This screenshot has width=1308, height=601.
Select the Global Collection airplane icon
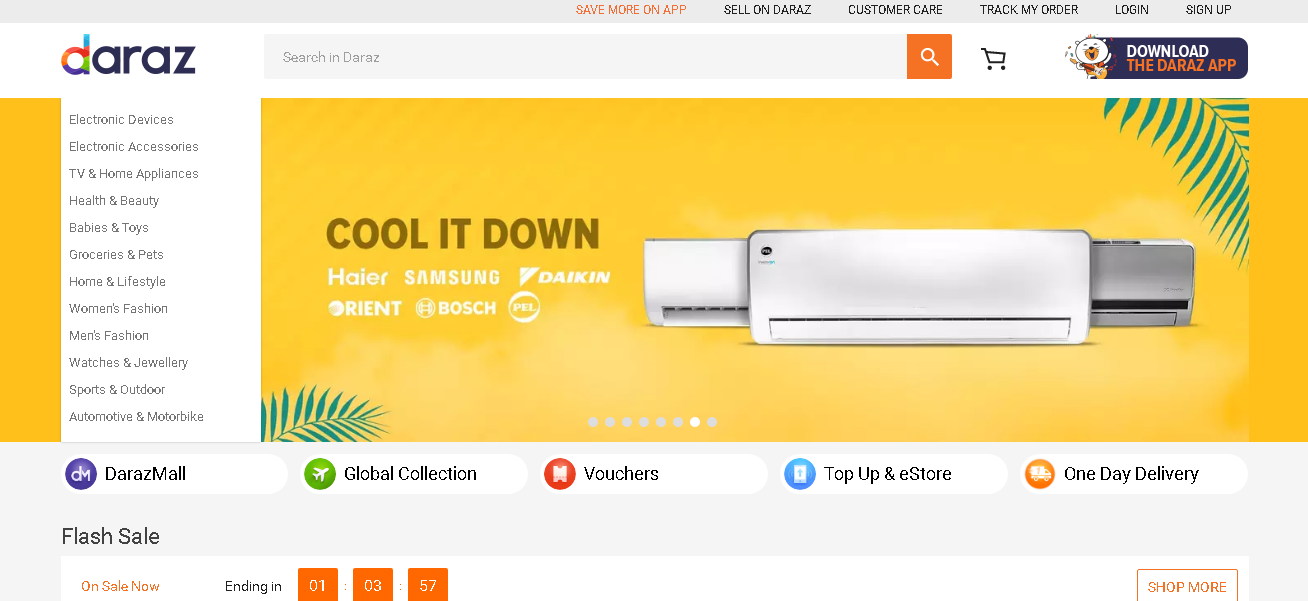(x=320, y=474)
